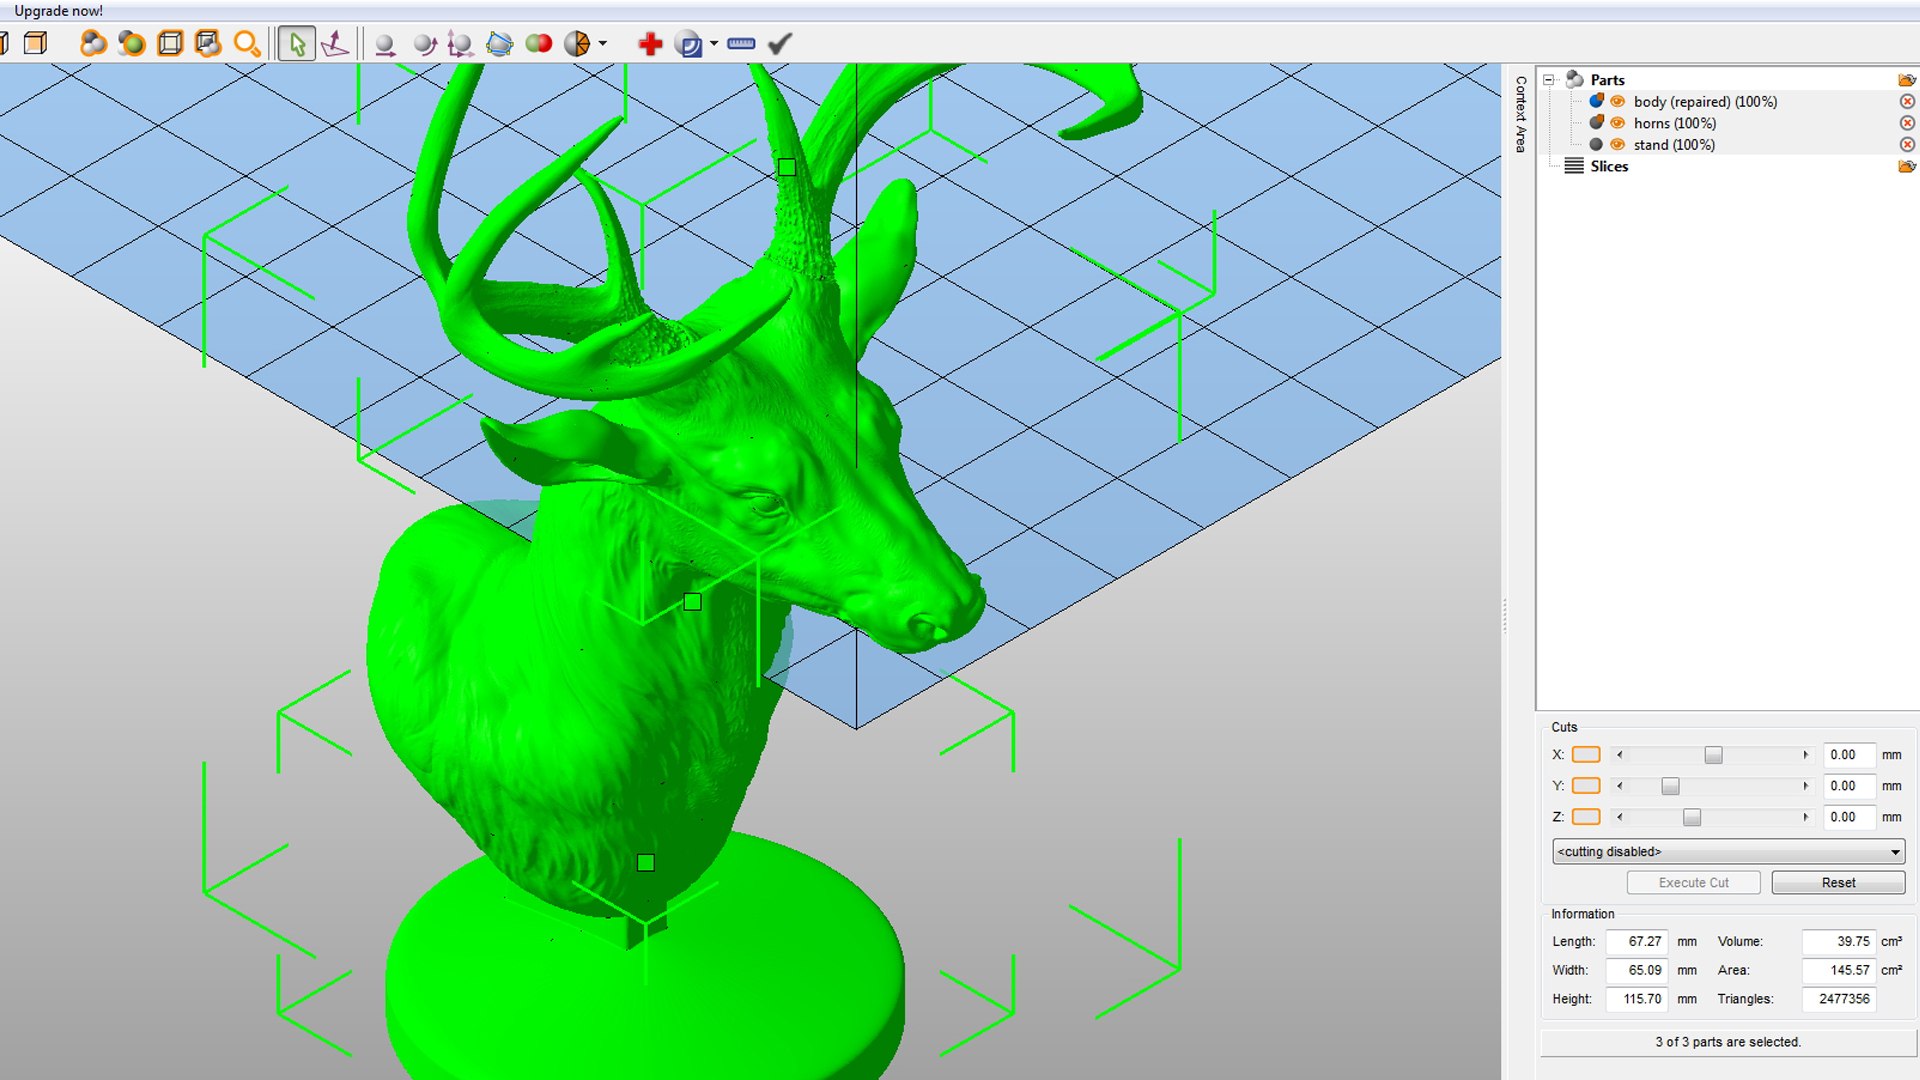Toggle the Y cut plane button
The width and height of the screenshot is (1920, 1080).
pyautogui.click(x=1586, y=786)
